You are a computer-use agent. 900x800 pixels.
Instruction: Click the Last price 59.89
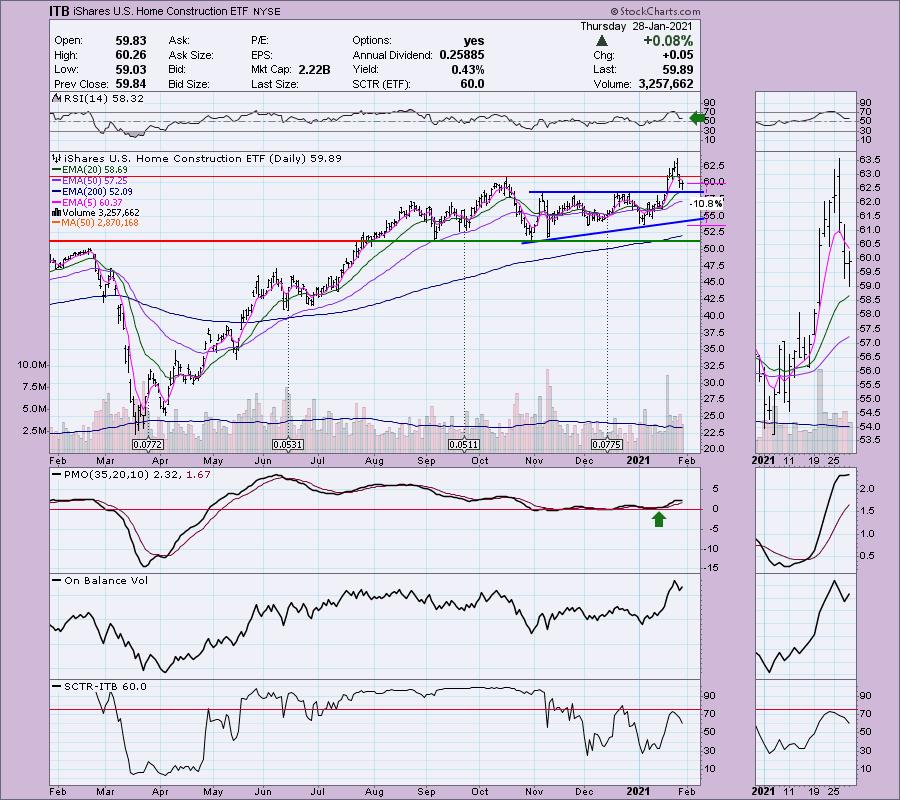pos(677,69)
